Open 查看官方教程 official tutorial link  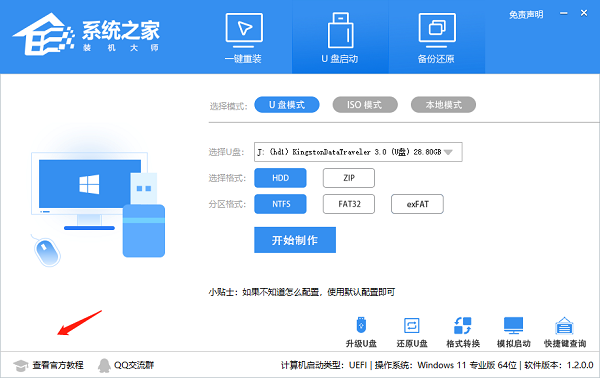49,365
